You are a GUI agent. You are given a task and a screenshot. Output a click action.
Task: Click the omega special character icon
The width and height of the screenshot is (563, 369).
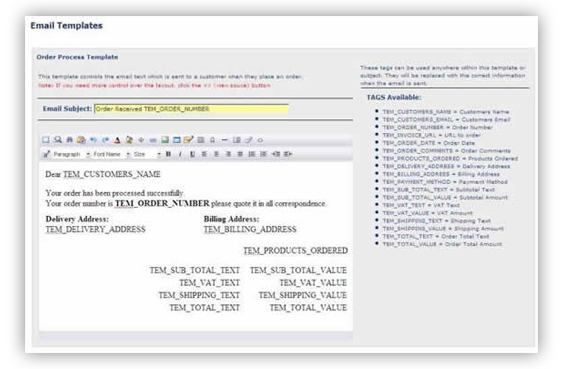pos(213,140)
